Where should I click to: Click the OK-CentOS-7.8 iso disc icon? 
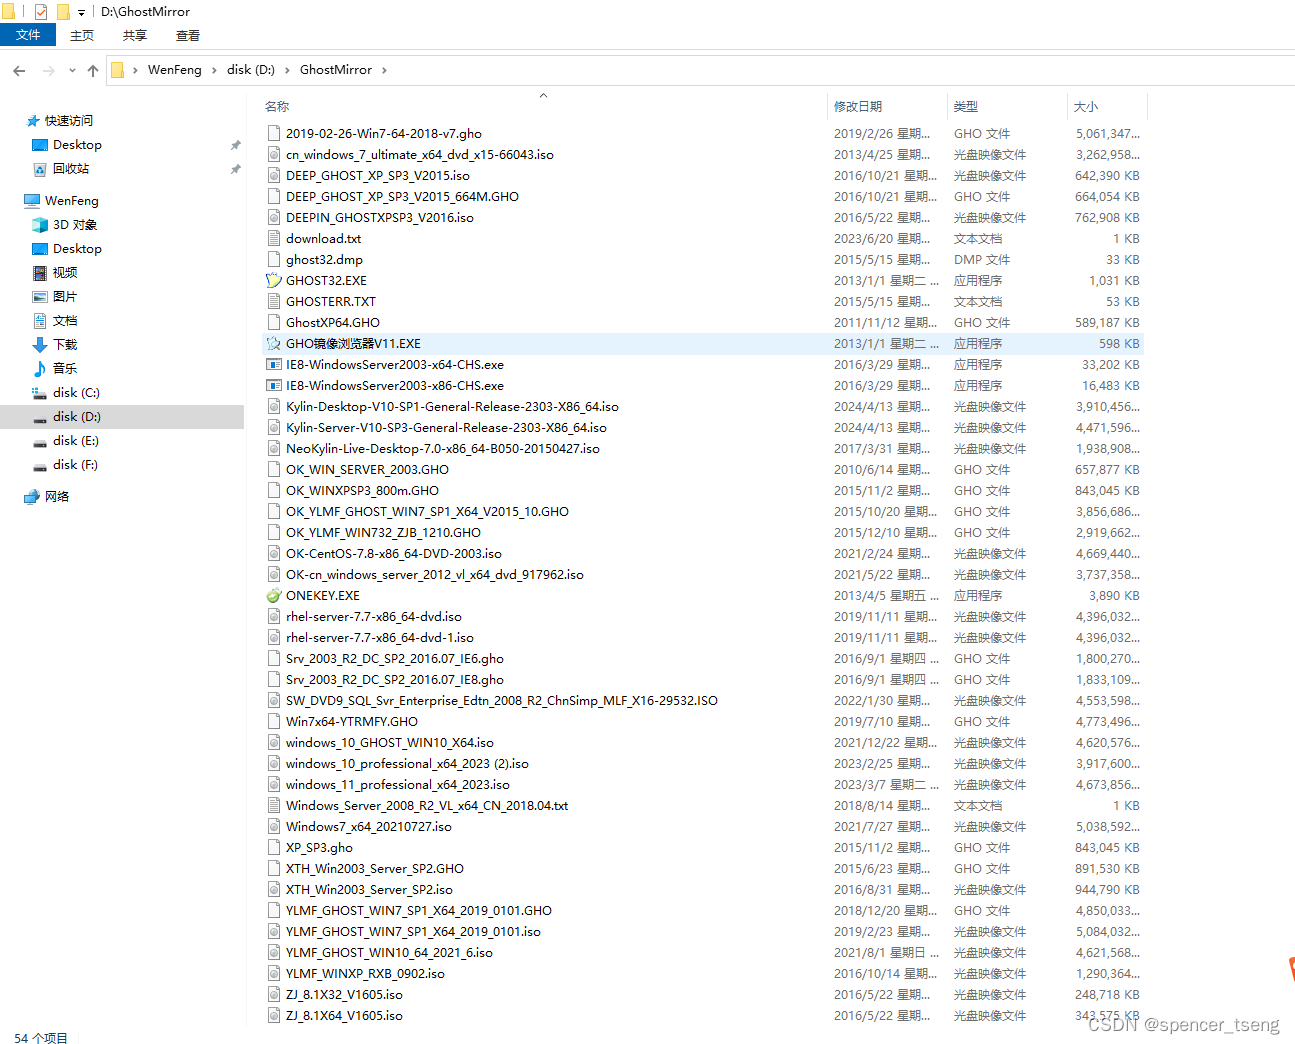click(274, 554)
